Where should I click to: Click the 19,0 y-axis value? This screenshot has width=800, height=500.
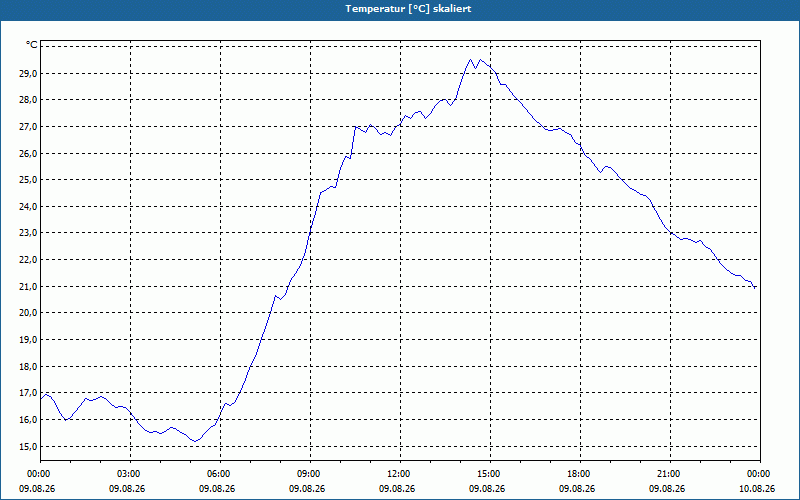[x=29, y=340]
